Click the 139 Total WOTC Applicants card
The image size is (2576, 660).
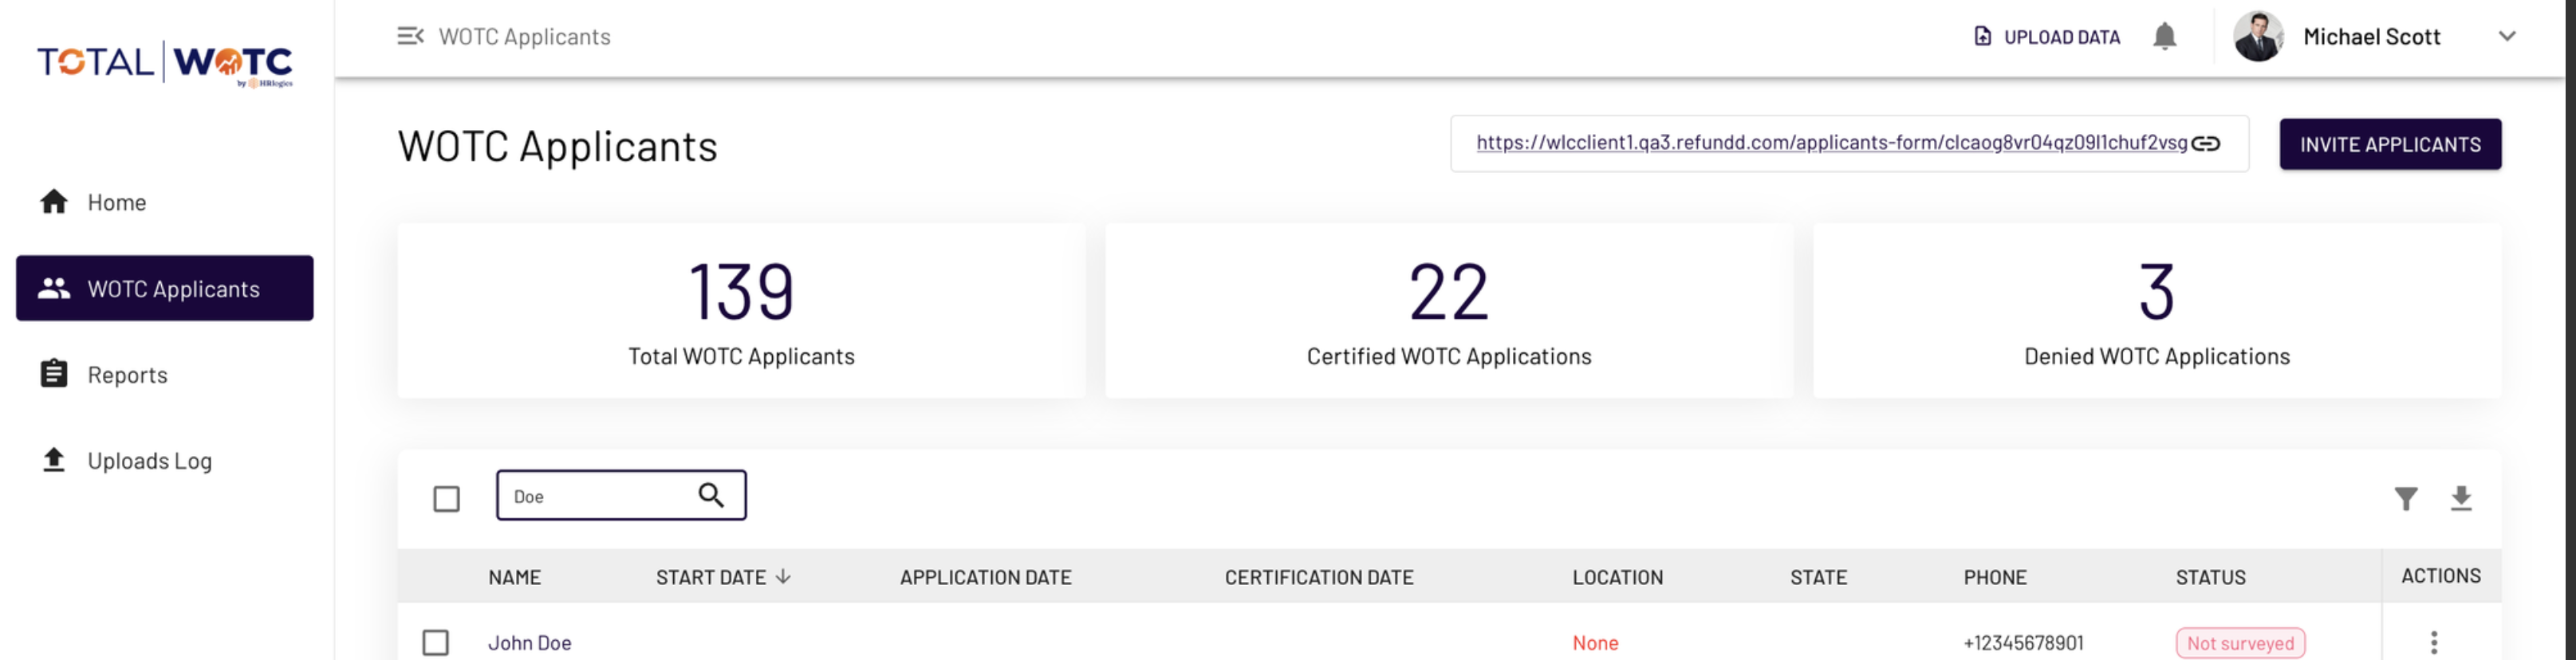pos(741,310)
